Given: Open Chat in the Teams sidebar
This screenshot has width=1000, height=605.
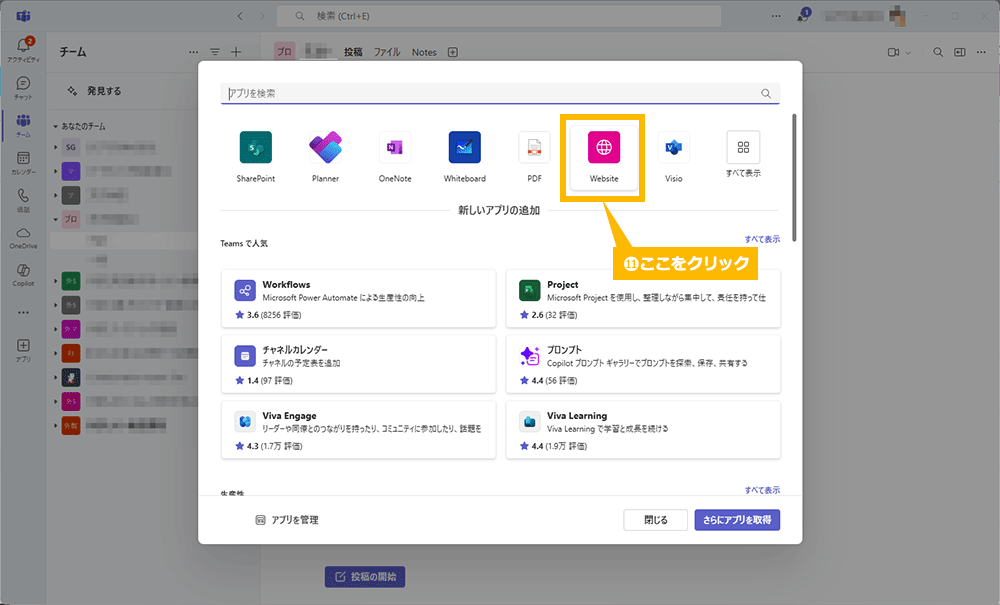Looking at the screenshot, I should [24, 87].
